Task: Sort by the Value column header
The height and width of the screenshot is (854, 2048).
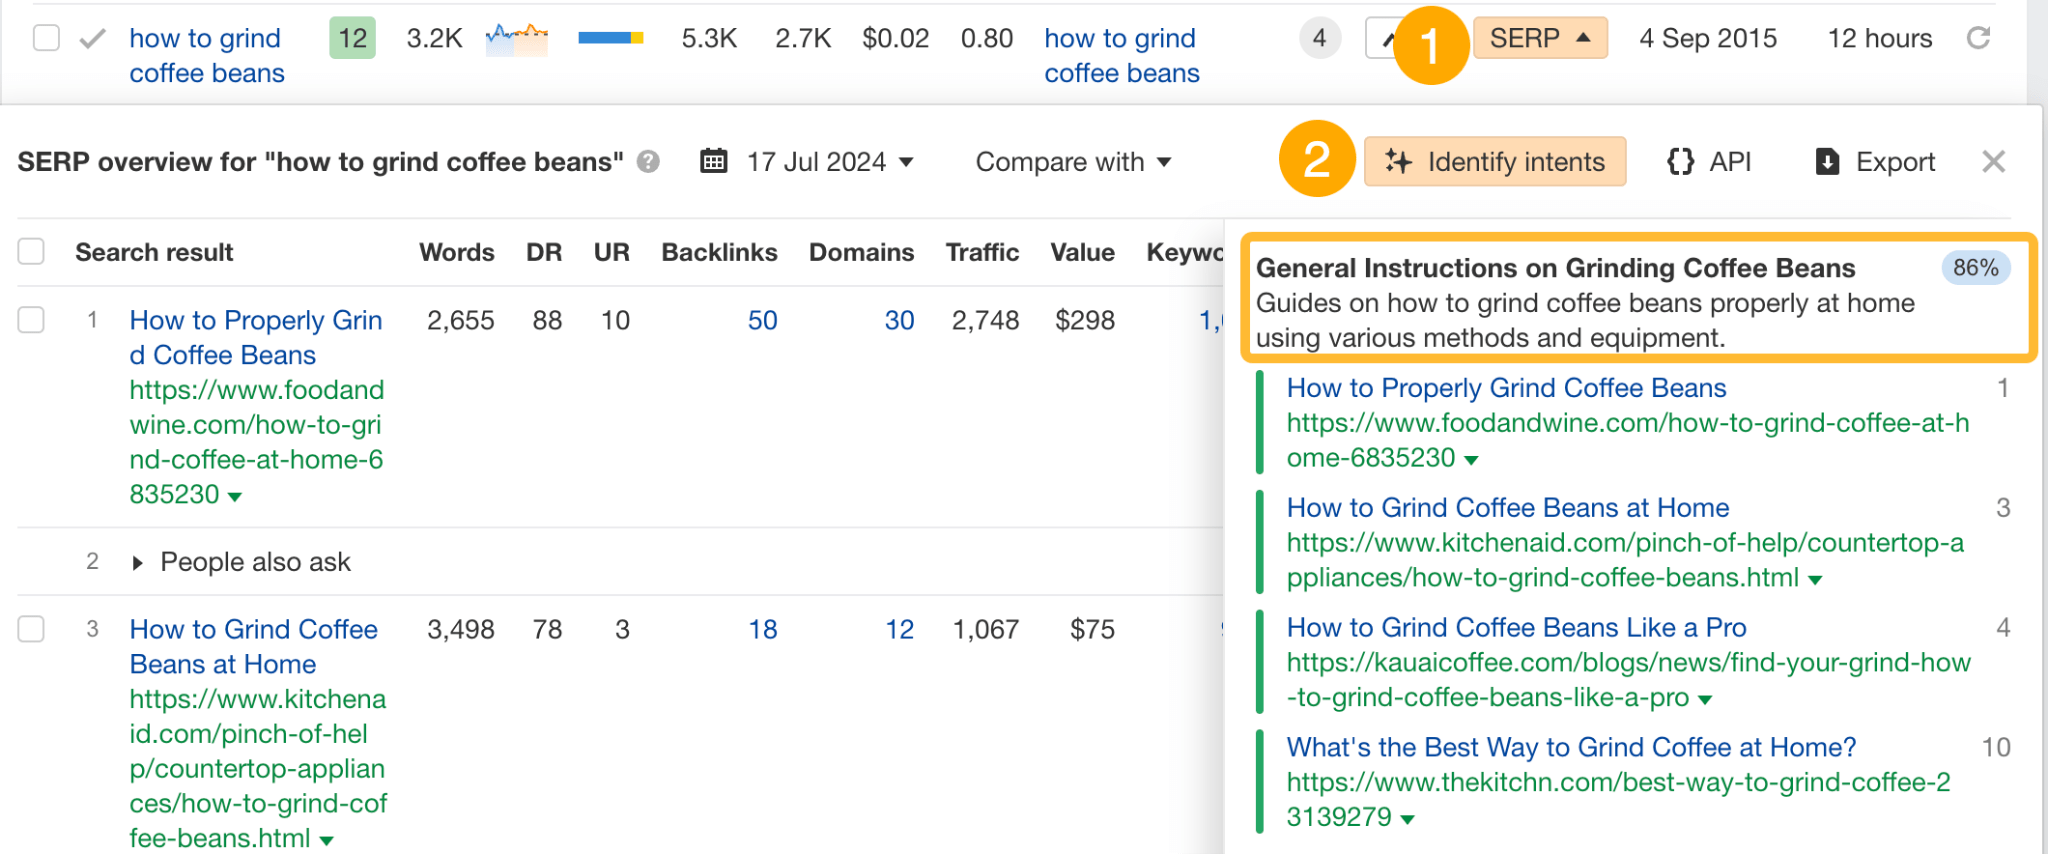Action: [1082, 252]
